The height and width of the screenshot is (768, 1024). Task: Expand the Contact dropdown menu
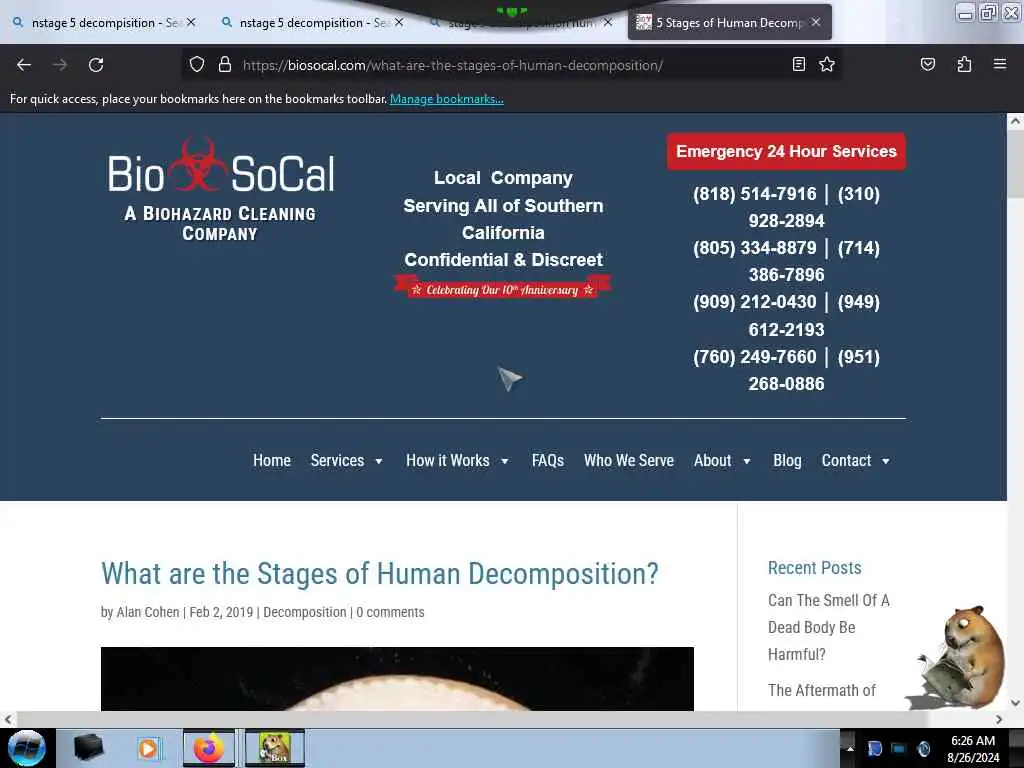pyautogui.click(x=855, y=460)
